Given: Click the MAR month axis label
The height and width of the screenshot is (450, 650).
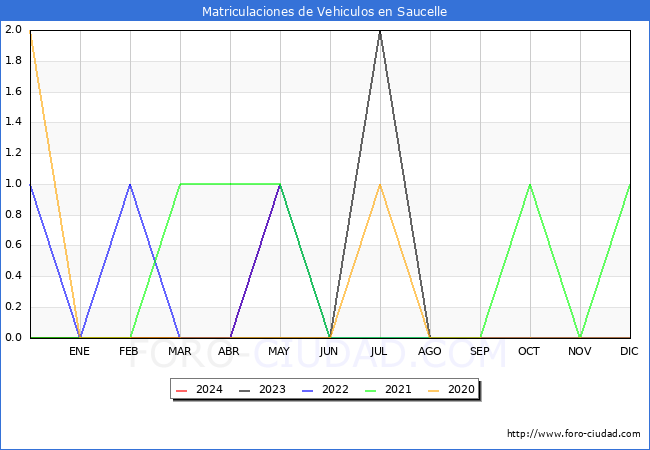Looking at the screenshot, I should pos(180,351).
